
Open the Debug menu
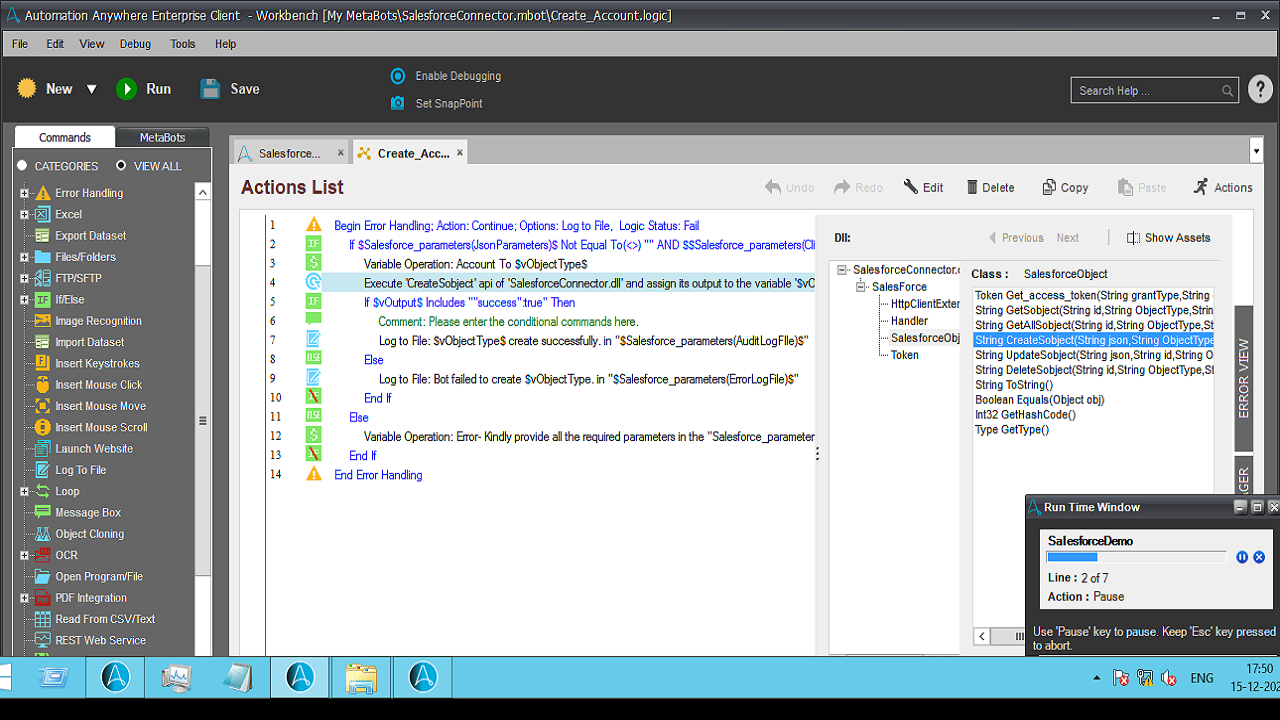tap(135, 44)
